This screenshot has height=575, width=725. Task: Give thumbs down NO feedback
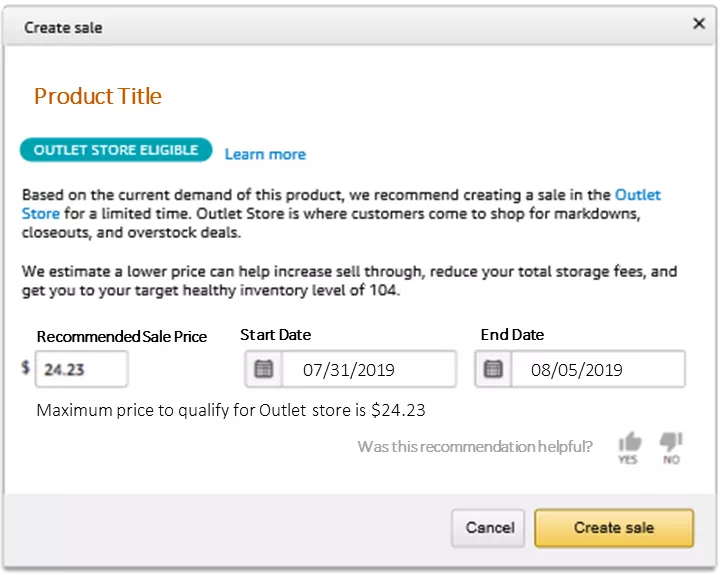[671, 446]
